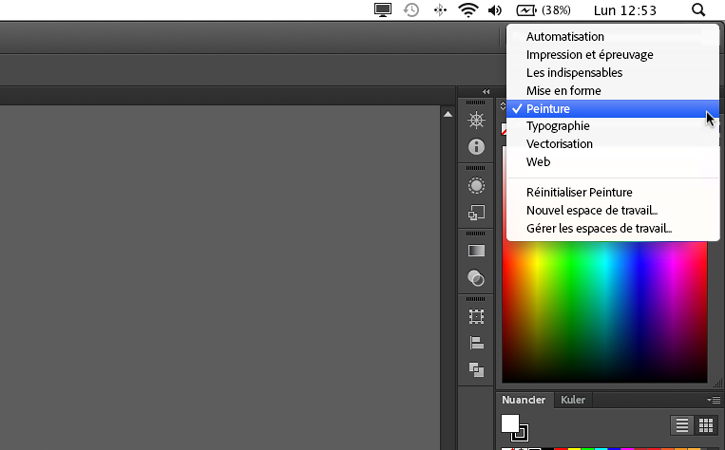Pick a color from the spectrum ramp

coord(605,312)
